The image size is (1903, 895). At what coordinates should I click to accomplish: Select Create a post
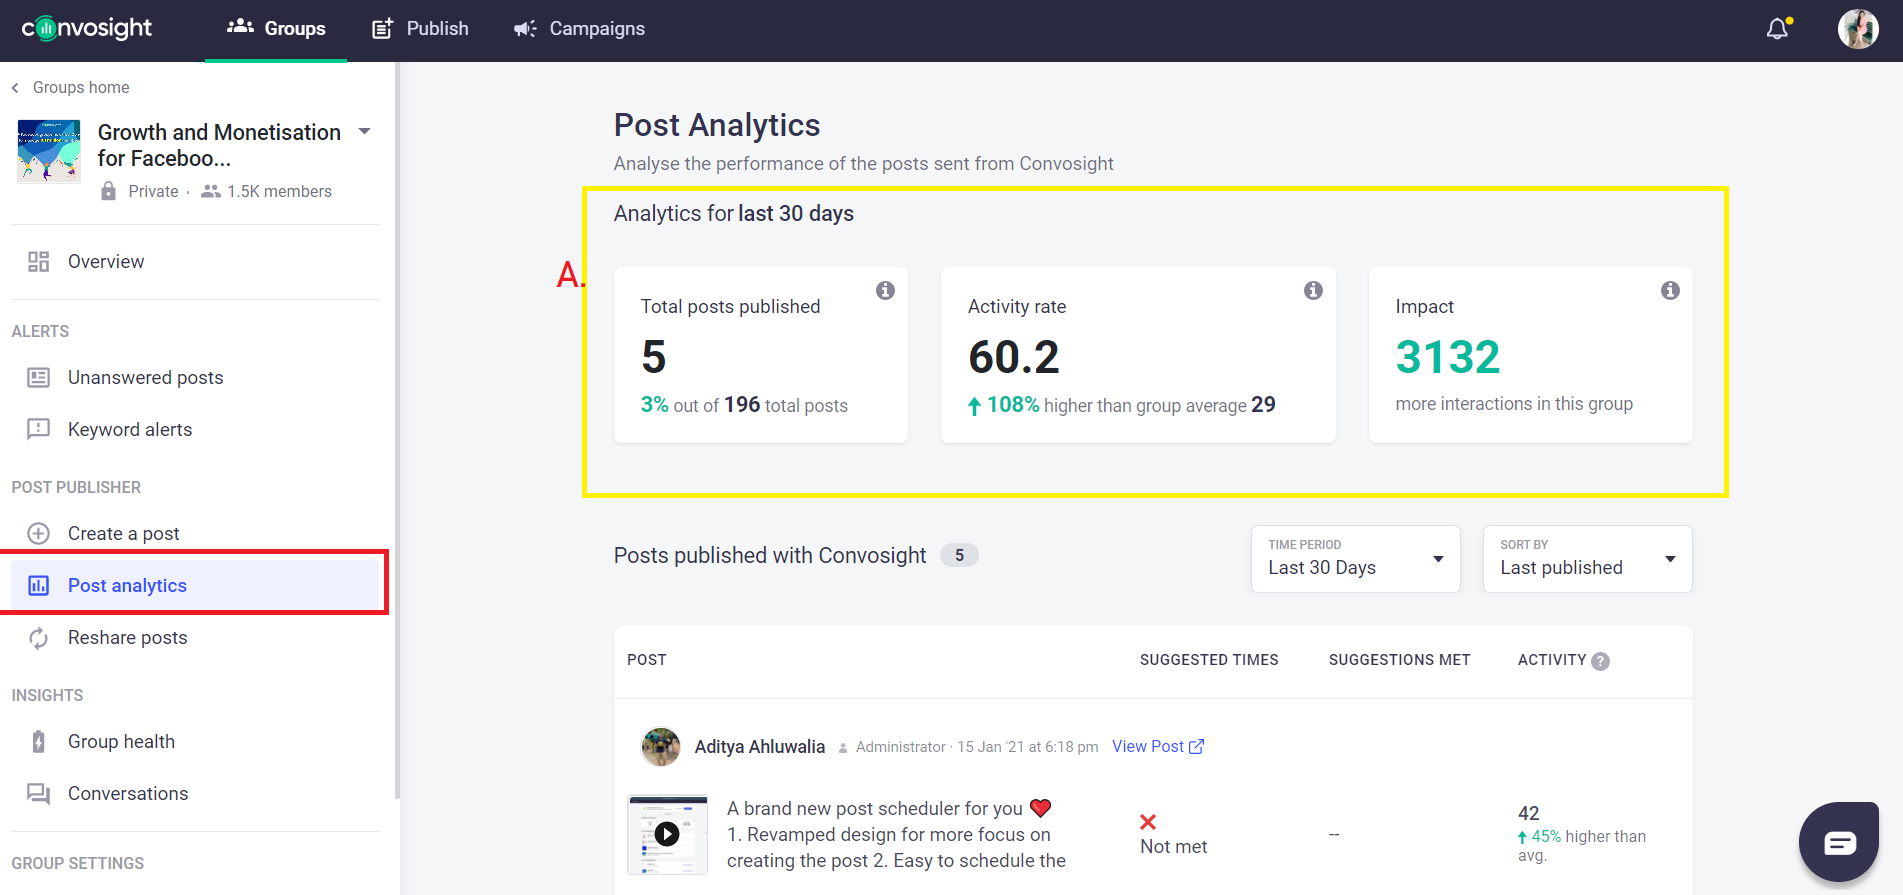click(x=195, y=534)
